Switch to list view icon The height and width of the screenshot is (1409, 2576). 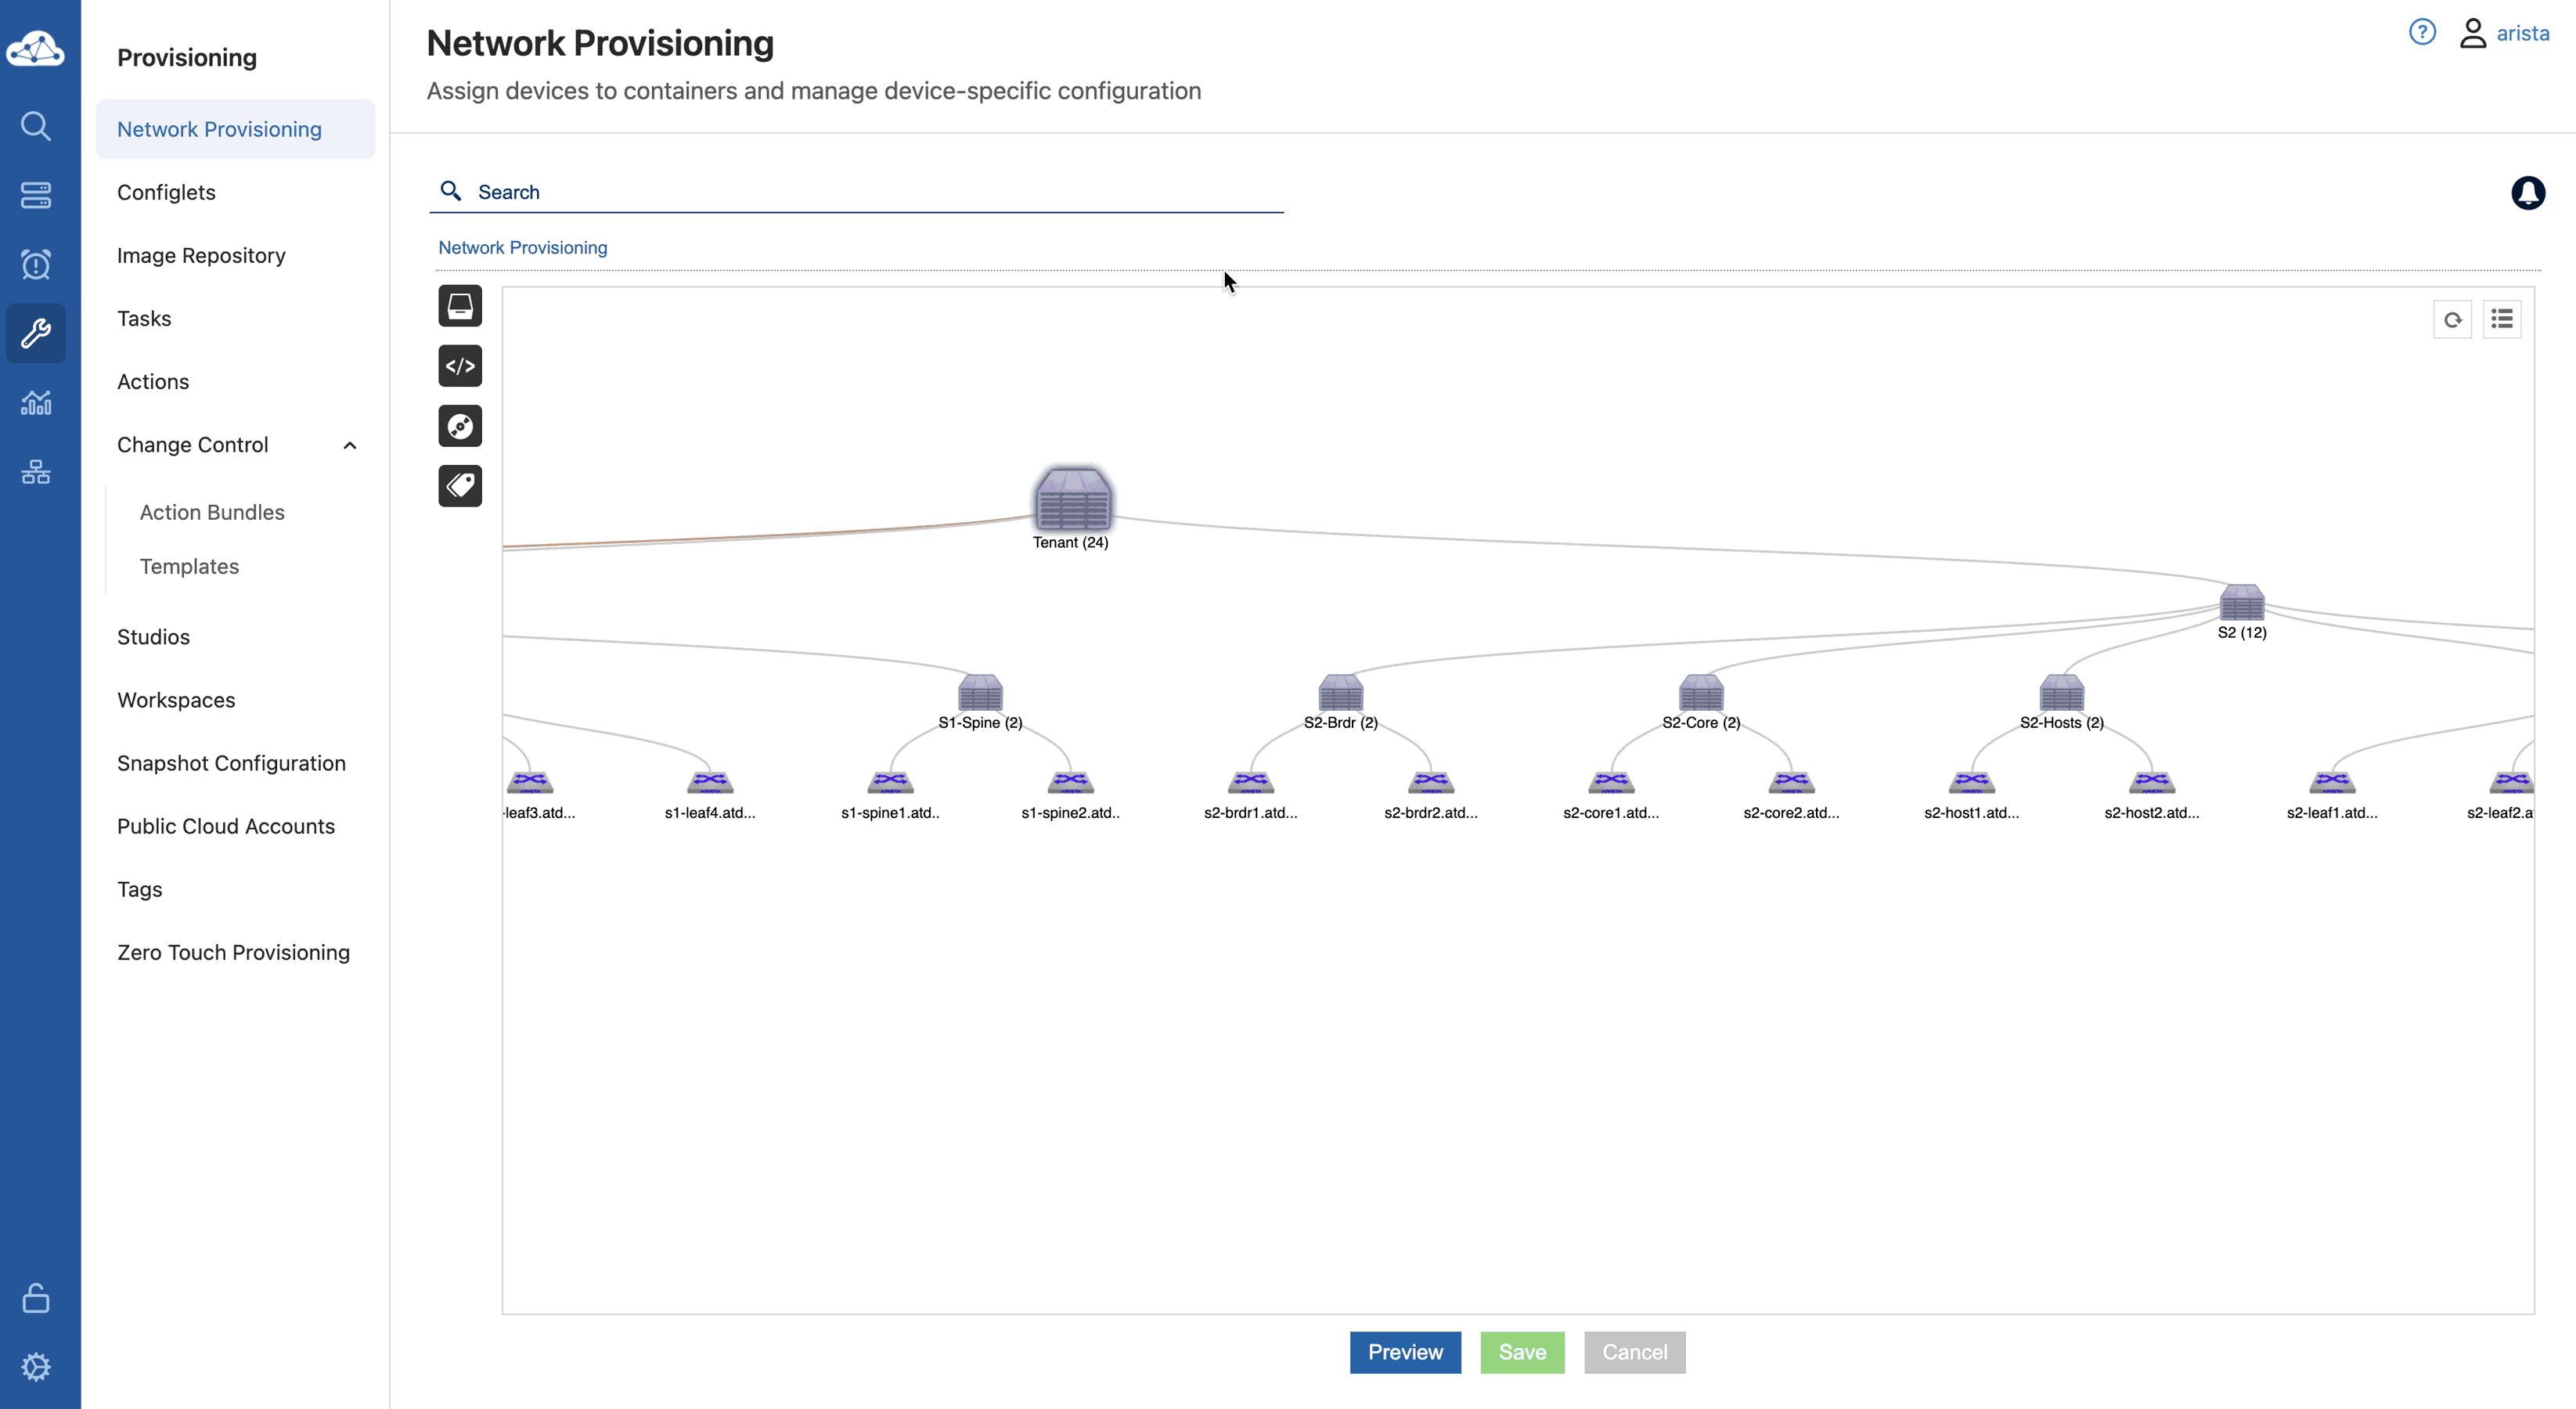(x=2502, y=320)
